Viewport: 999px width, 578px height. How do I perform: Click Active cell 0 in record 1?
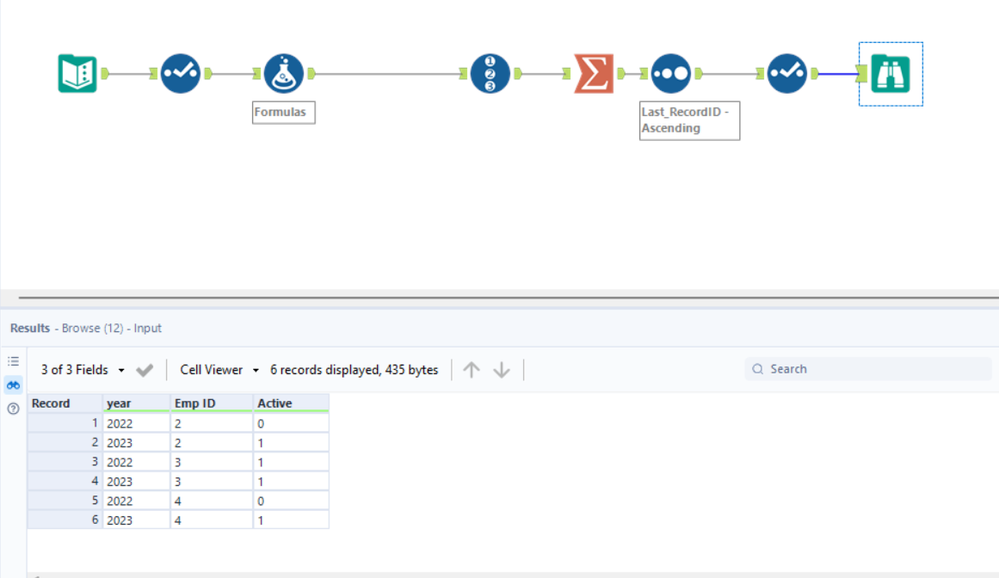(291, 423)
